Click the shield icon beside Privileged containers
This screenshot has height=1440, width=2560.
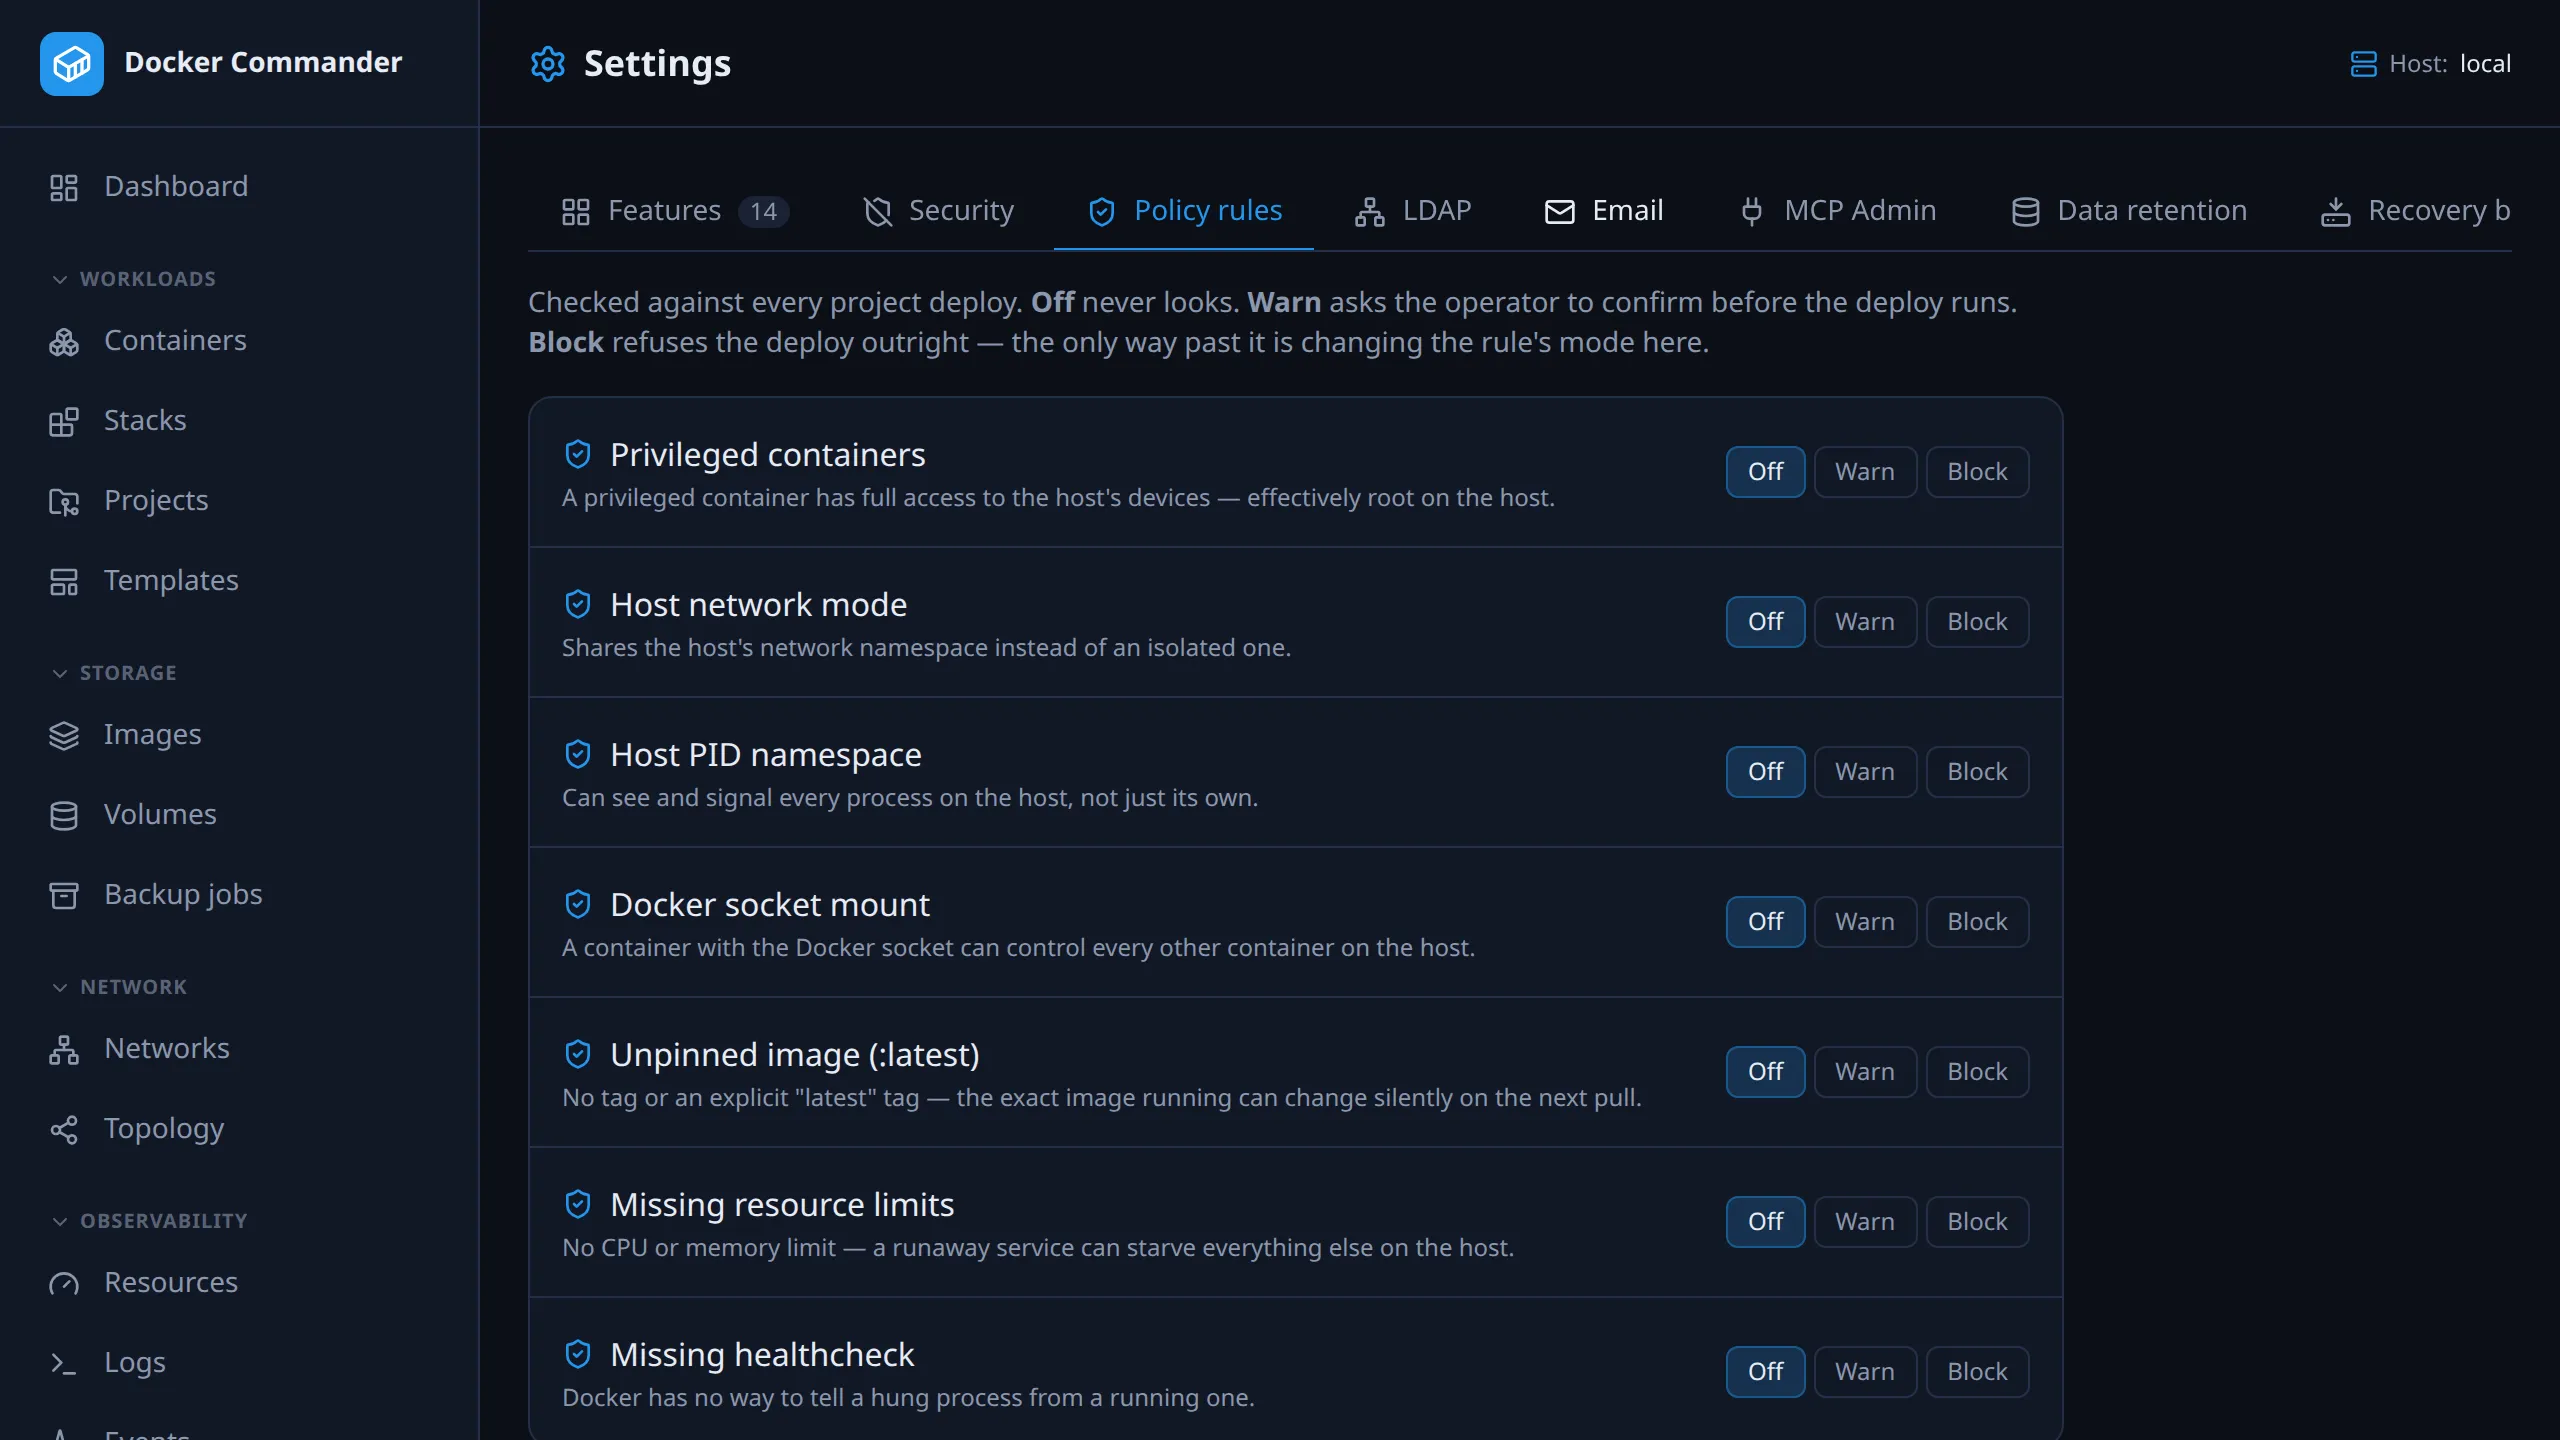pos(578,455)
